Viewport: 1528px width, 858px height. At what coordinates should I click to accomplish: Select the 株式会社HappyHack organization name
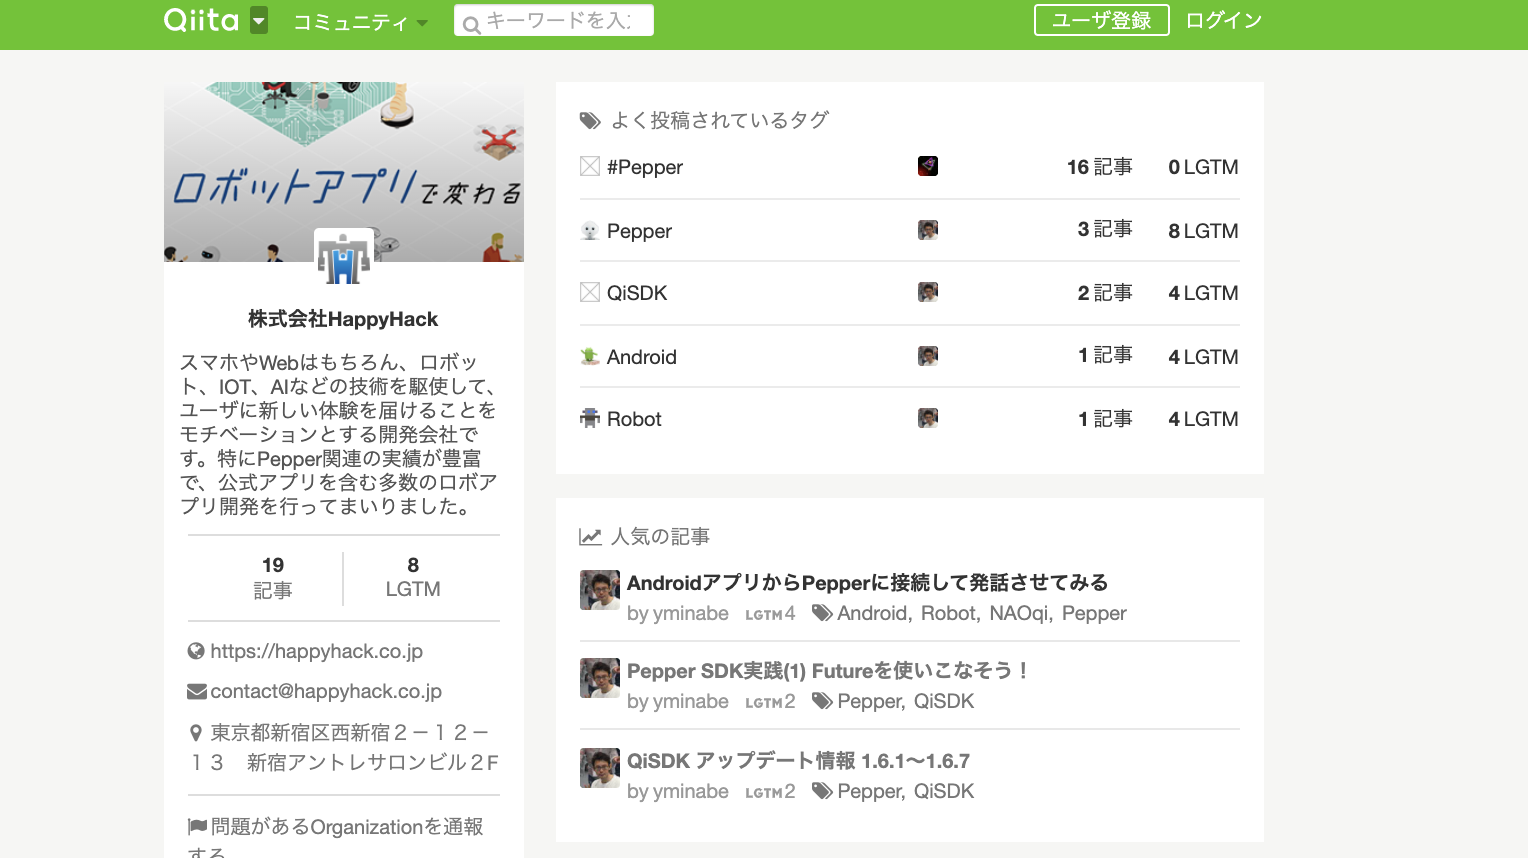[x=343, y=319]
